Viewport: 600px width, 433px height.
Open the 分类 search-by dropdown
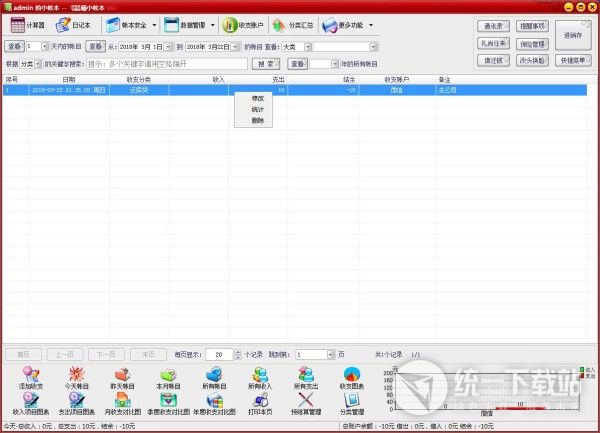(38, 64)
